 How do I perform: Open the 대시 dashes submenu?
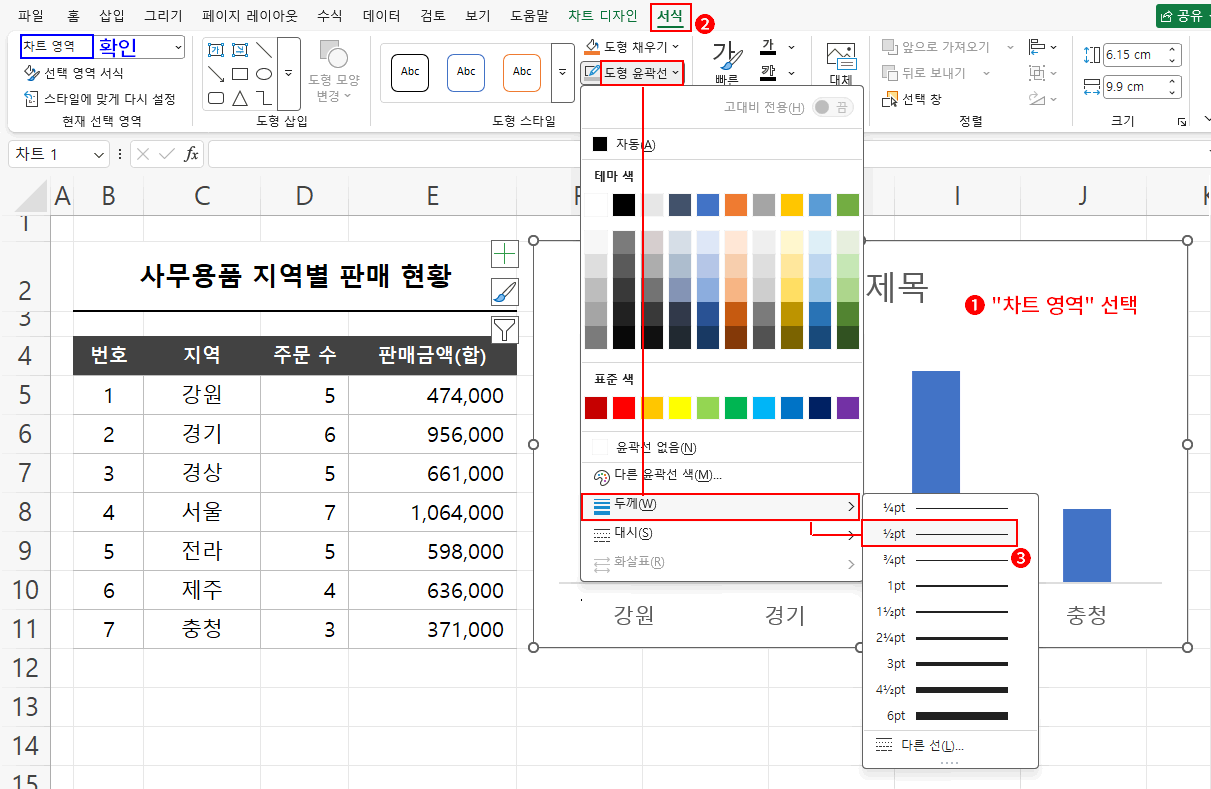pyautogui.click(x=720, y=534)
